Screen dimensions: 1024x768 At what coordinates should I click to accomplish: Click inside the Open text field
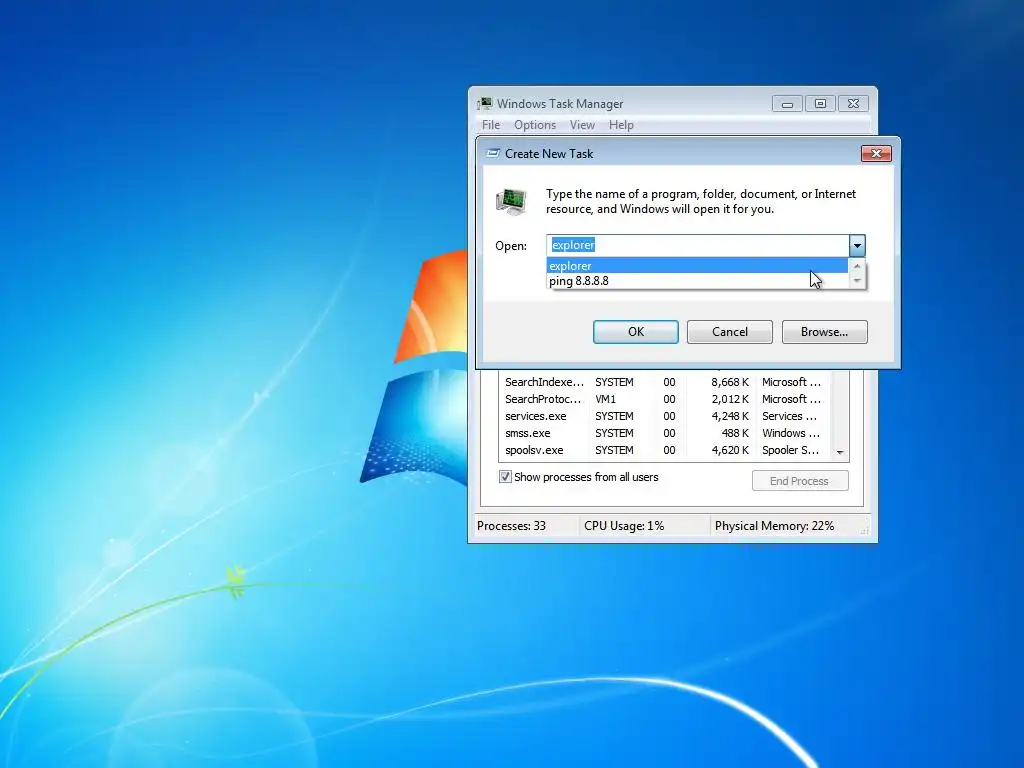click(x=697, y=246)
